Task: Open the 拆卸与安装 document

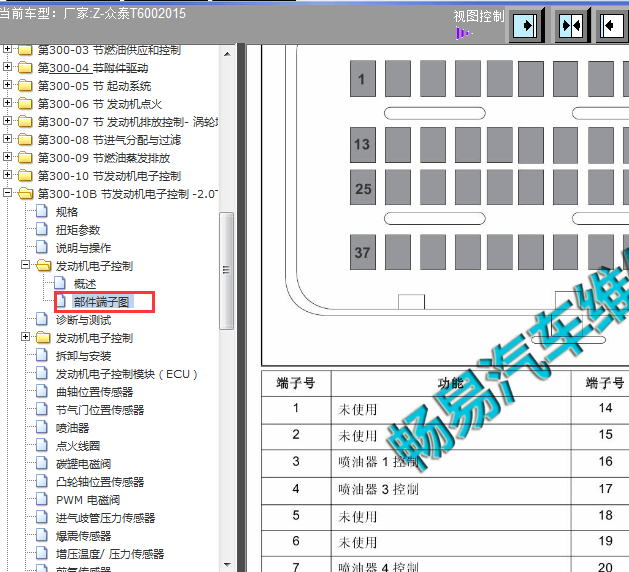Action: pyautogui.click(x=83, y=356)
